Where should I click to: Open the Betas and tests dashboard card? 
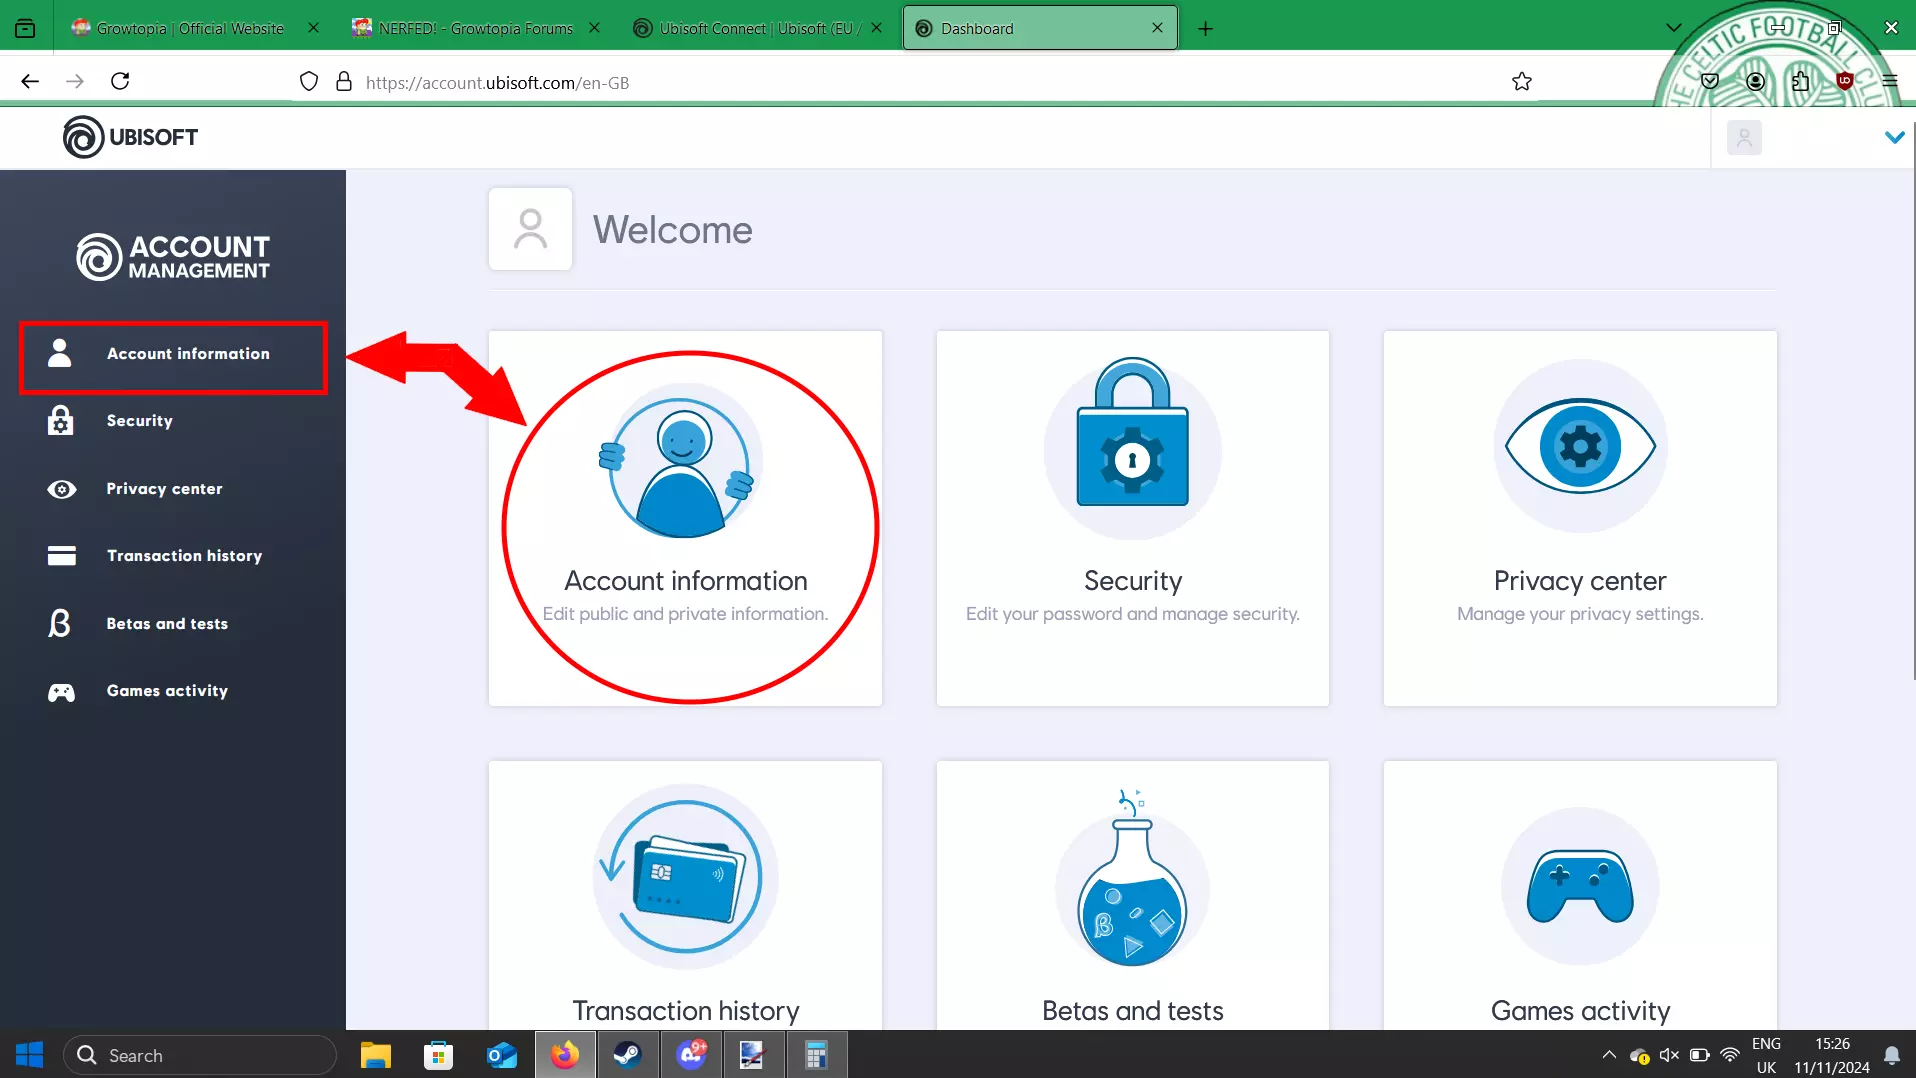click(1133, 896)
